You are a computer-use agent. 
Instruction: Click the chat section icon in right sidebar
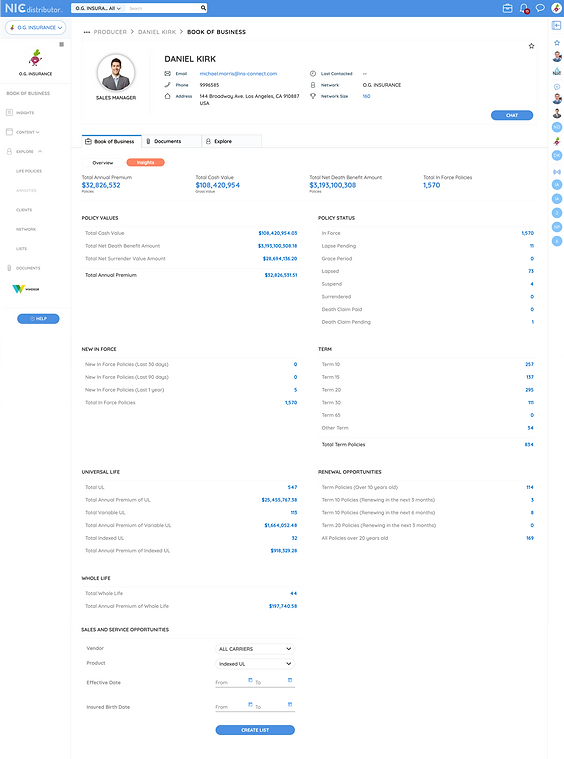pos(557,87)
